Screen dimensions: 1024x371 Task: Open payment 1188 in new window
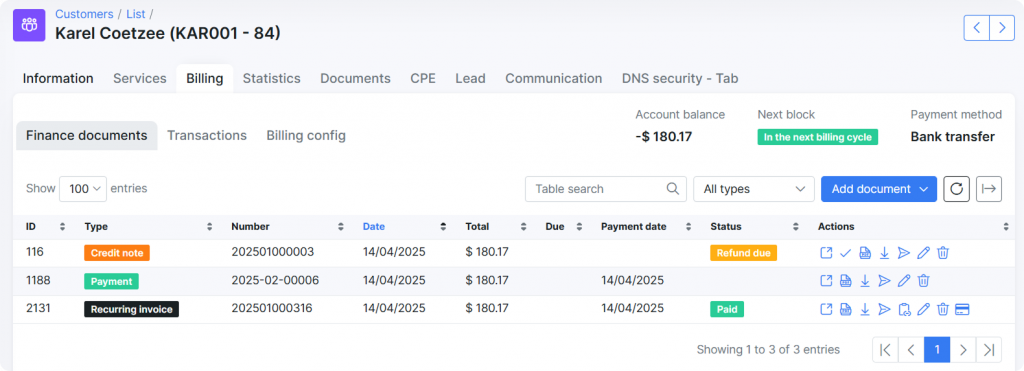[x=826, y=281]
